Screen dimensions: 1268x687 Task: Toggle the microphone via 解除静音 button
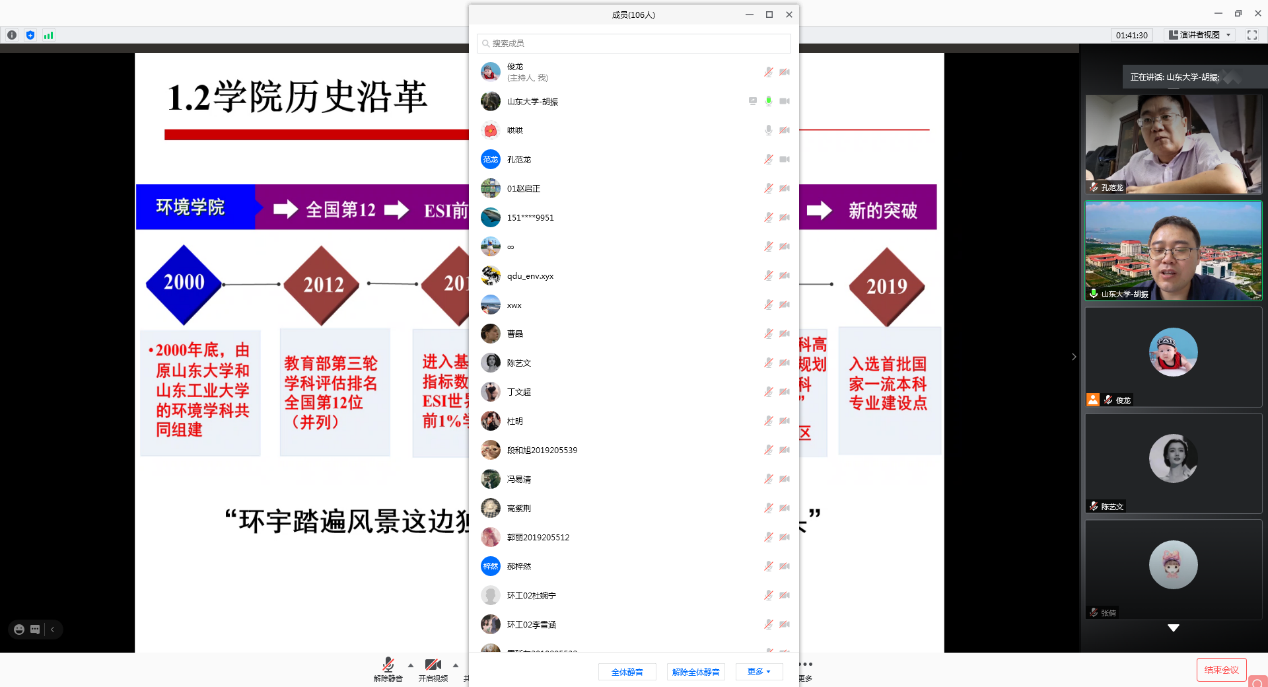388,667
